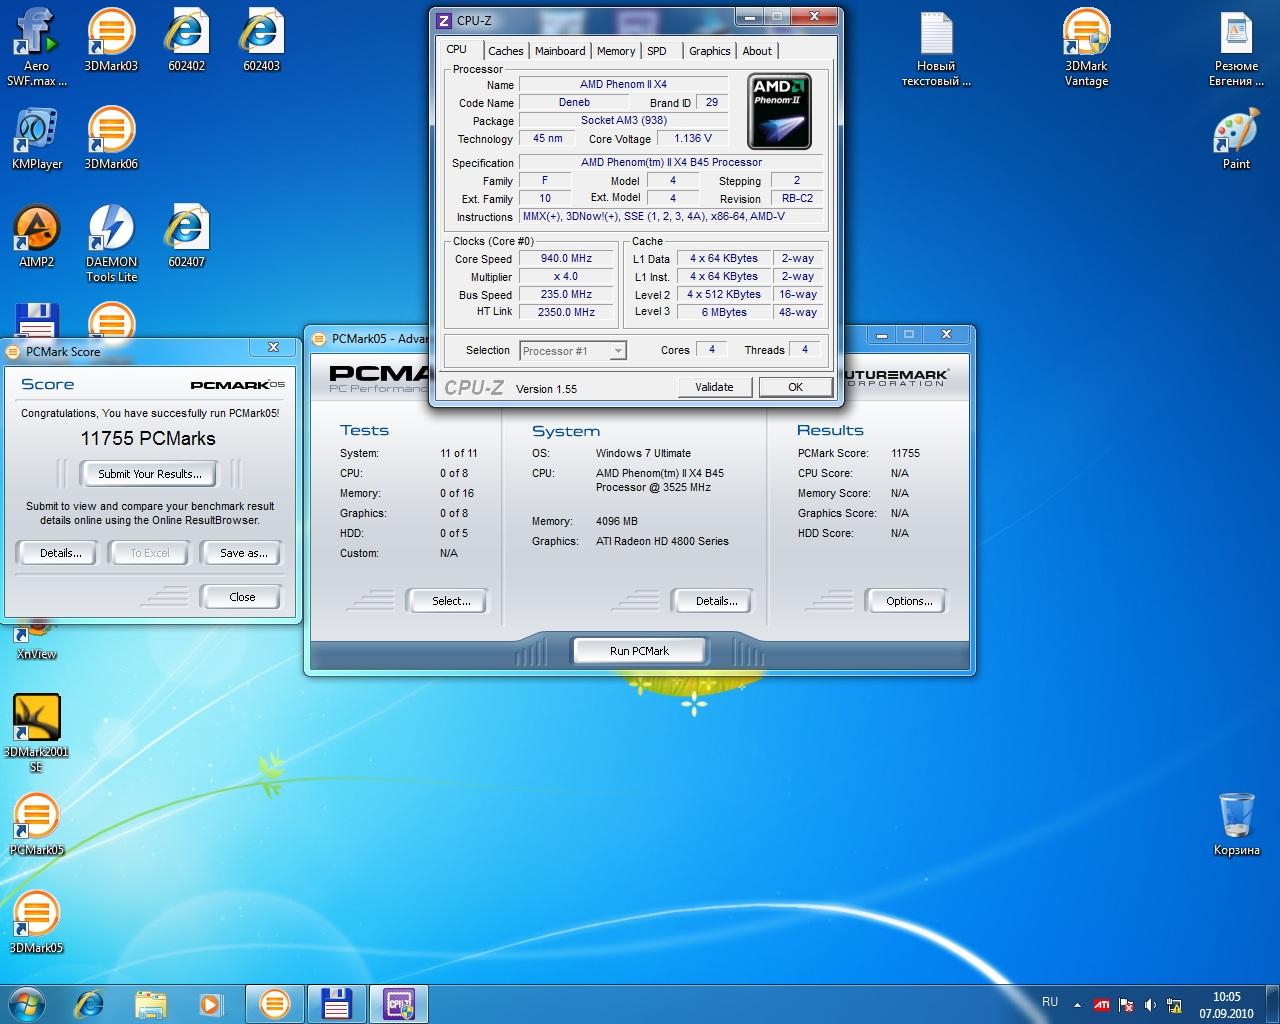The image size is (1280, 1024).
Task: Click the Run PCMark button
Action: click(639, 651)
